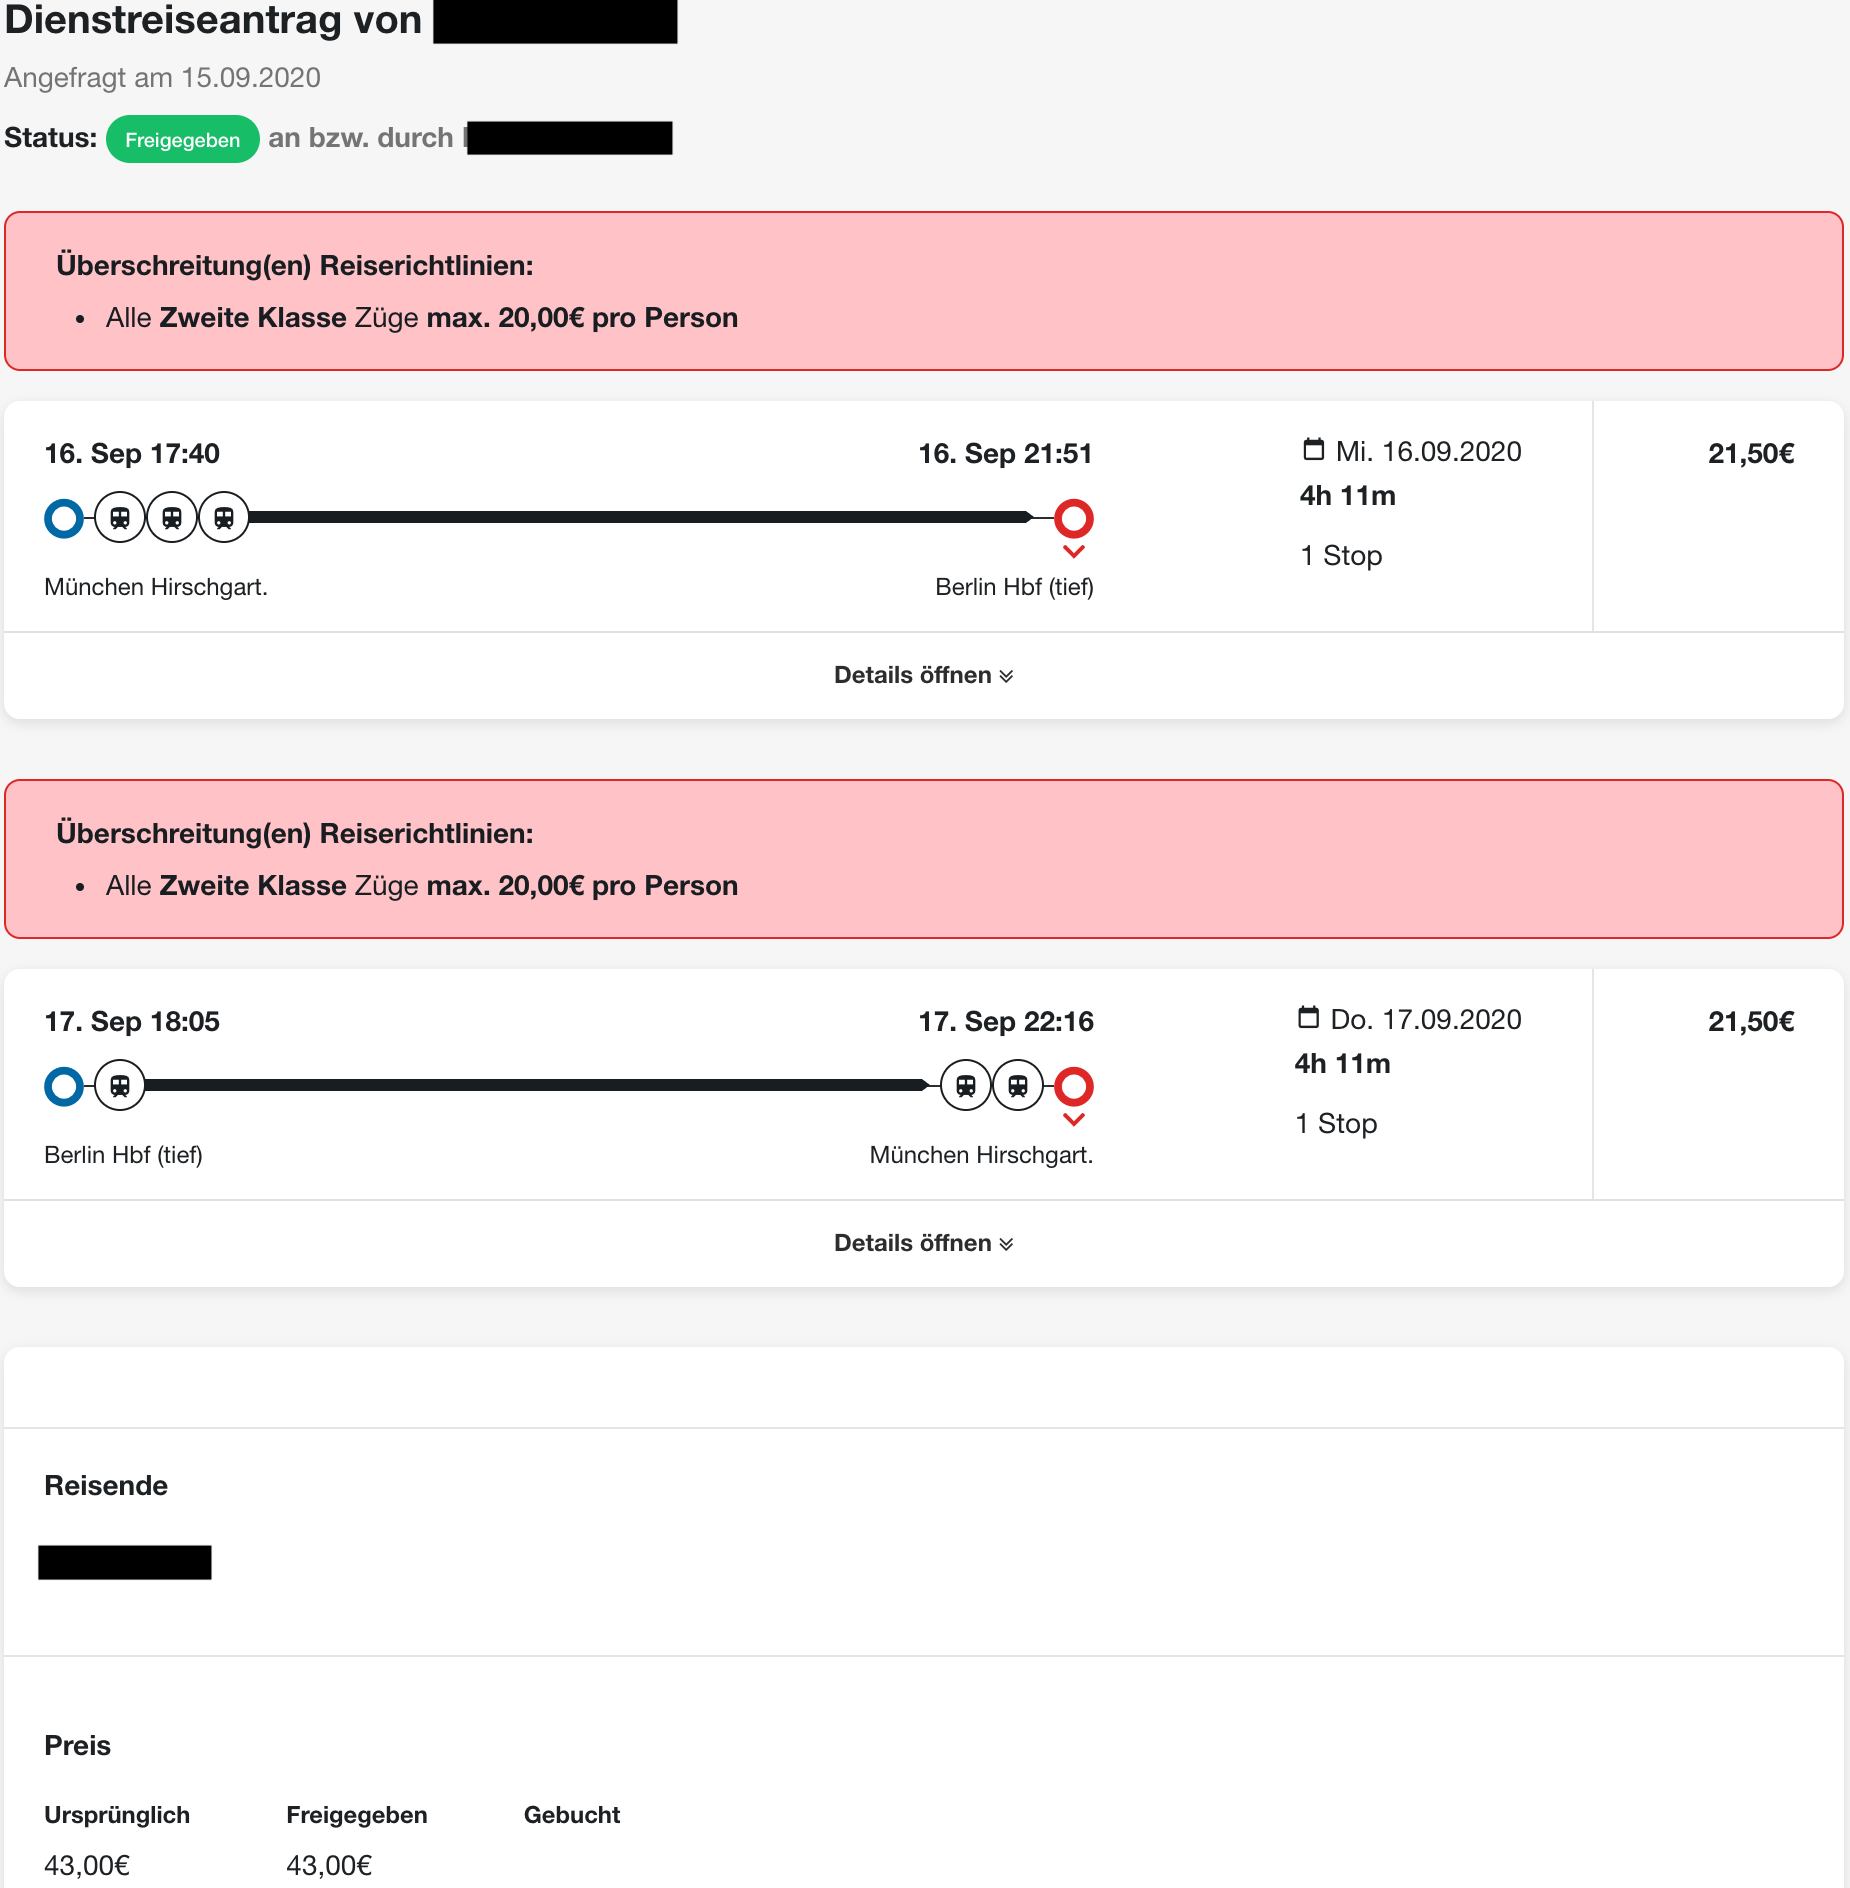Image resolution: width=1850 pixels, height=1888 pixels.
Task: Click red chevron under München arrival marker
Action: (1074, 1120)
